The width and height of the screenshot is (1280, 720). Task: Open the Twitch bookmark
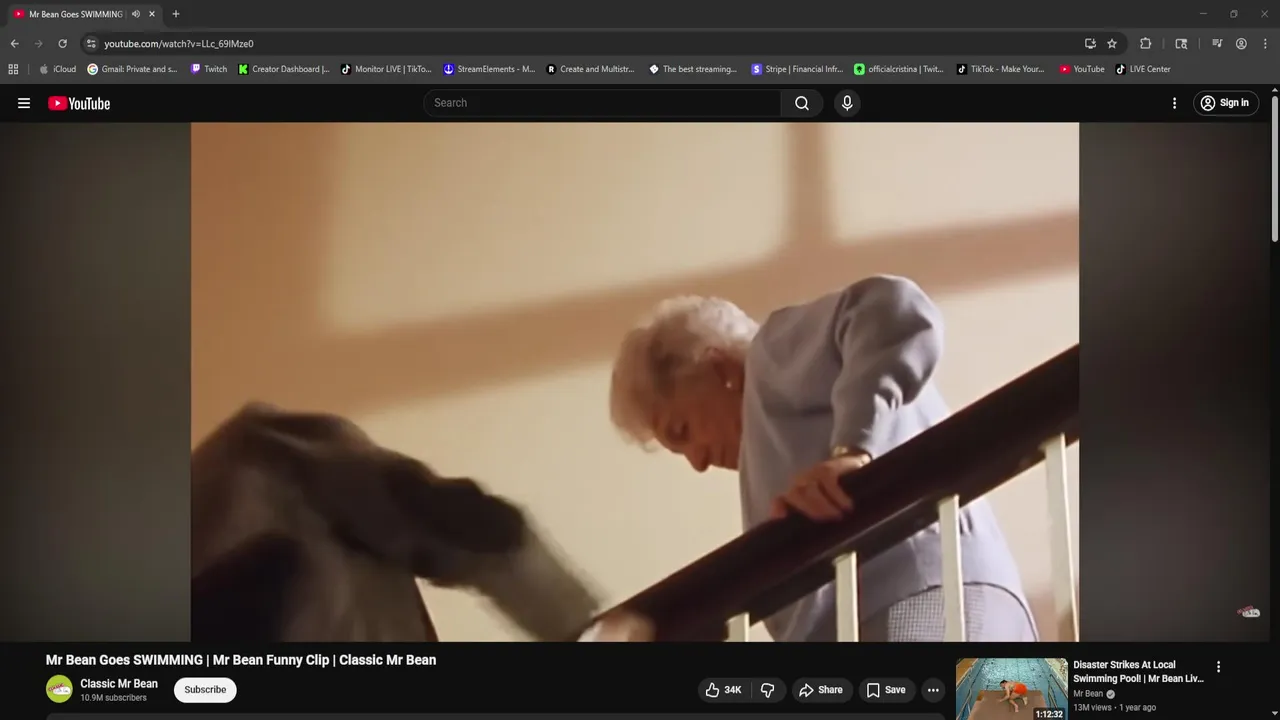[209, 69]
